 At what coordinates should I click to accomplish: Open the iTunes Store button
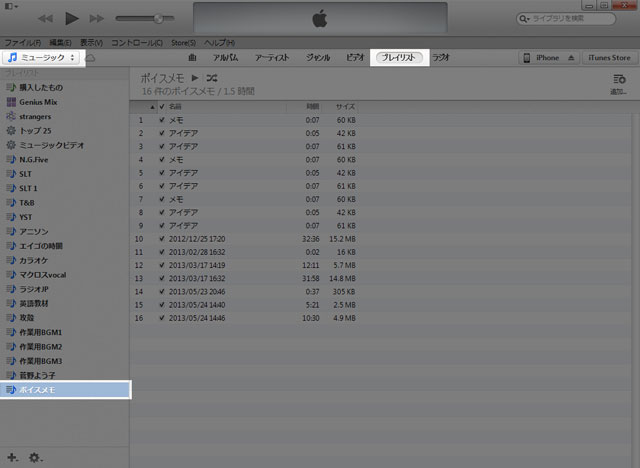609,58
